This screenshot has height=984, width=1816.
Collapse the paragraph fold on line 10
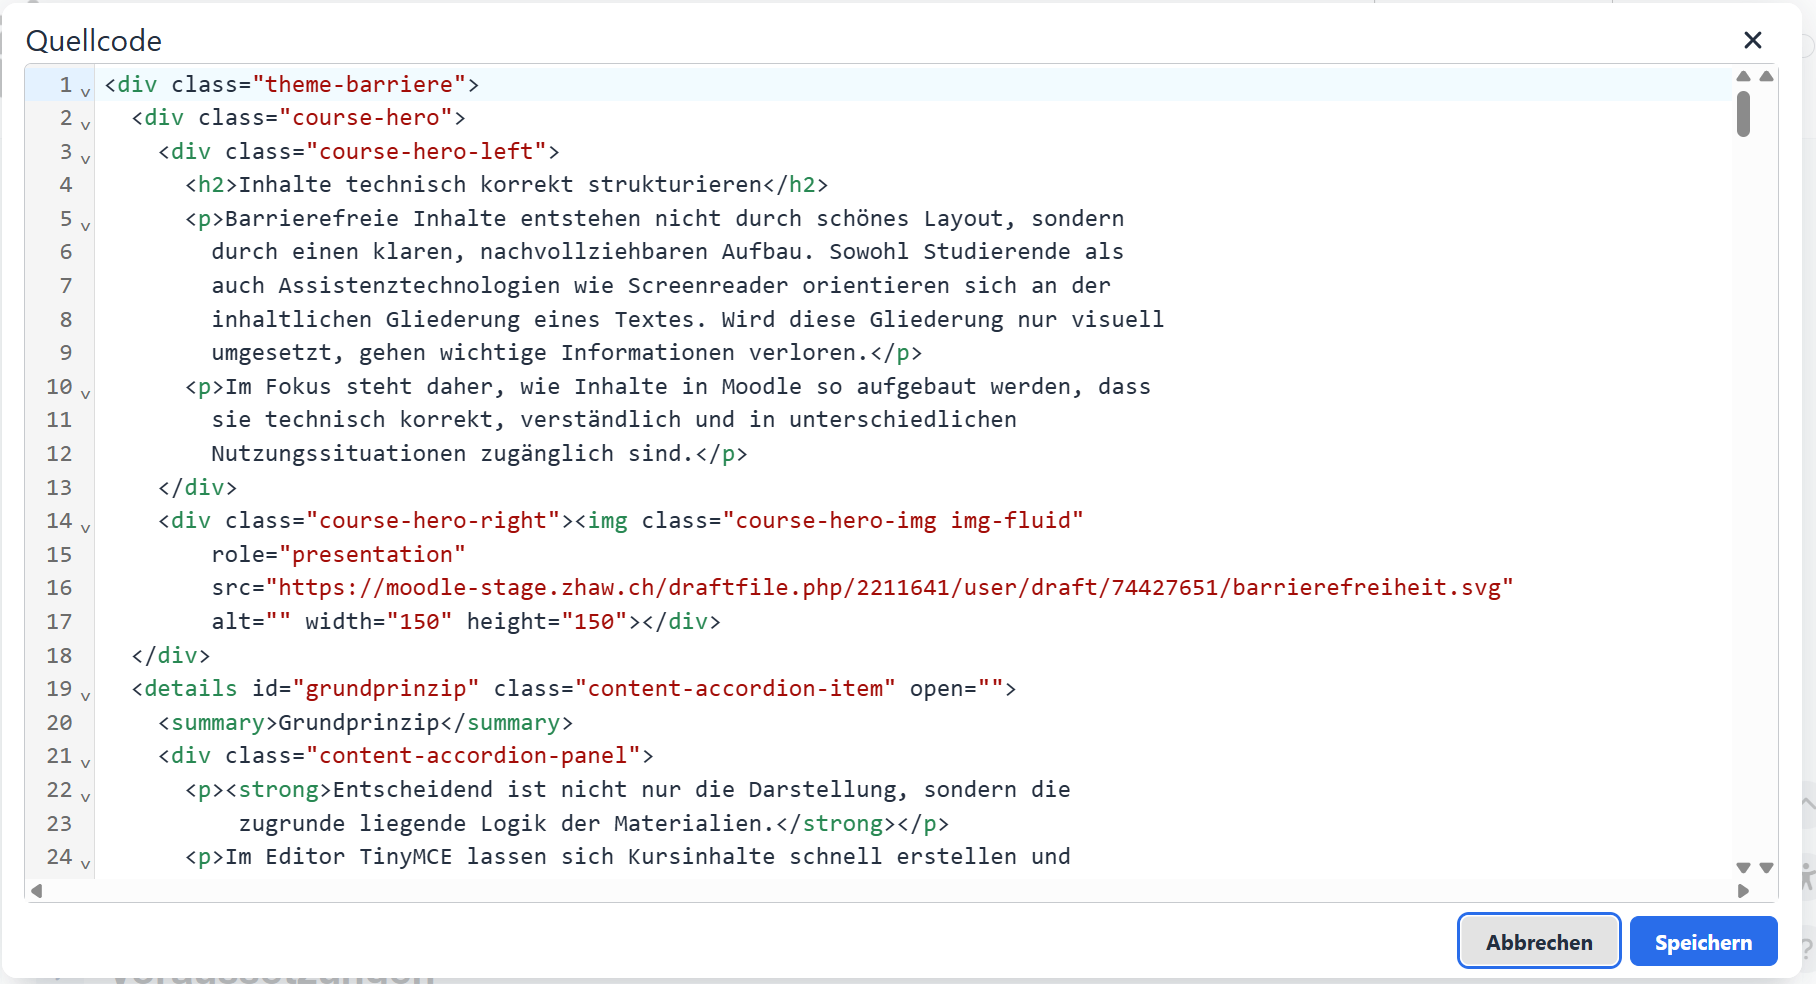click(x=85, y=394)
